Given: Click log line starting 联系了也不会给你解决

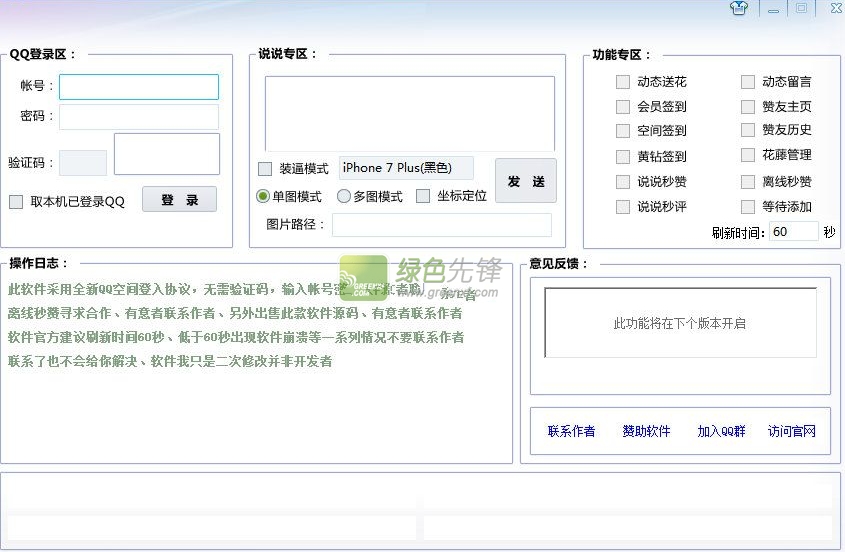Looking at the screenshot, I should click(x=170, y=361).
